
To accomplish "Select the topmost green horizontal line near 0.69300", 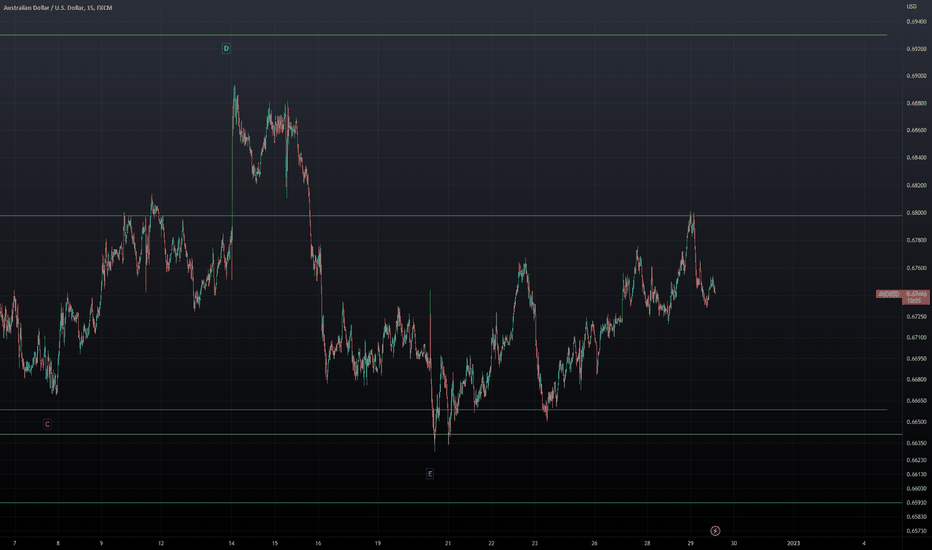I will [x=443, y=35].
